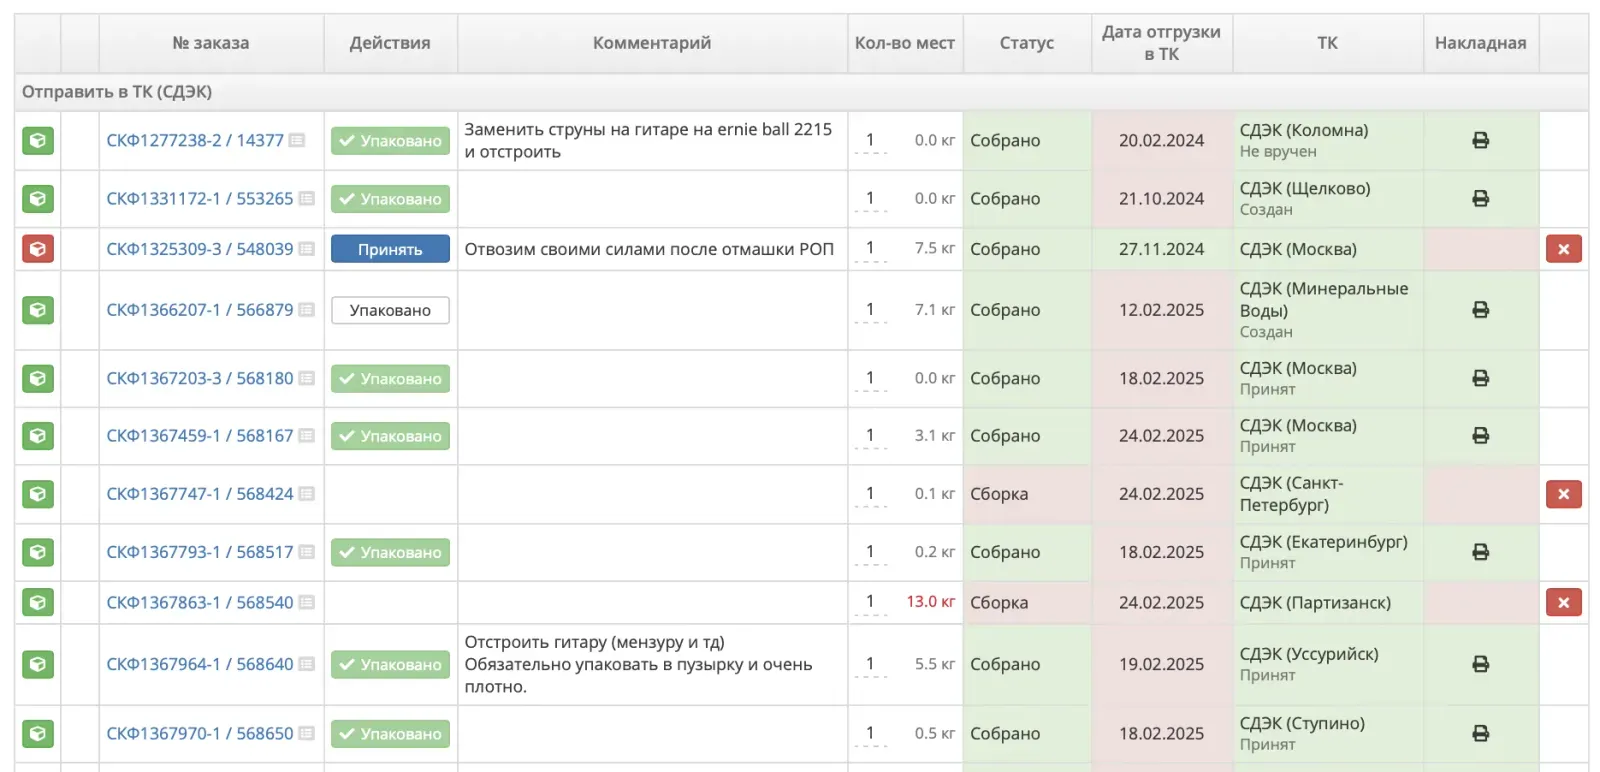This screenshot has width=1600, height=772.
Task: Click date 20.02.2024 cell
Action: pyautogui.click(x=1161, y=141)
